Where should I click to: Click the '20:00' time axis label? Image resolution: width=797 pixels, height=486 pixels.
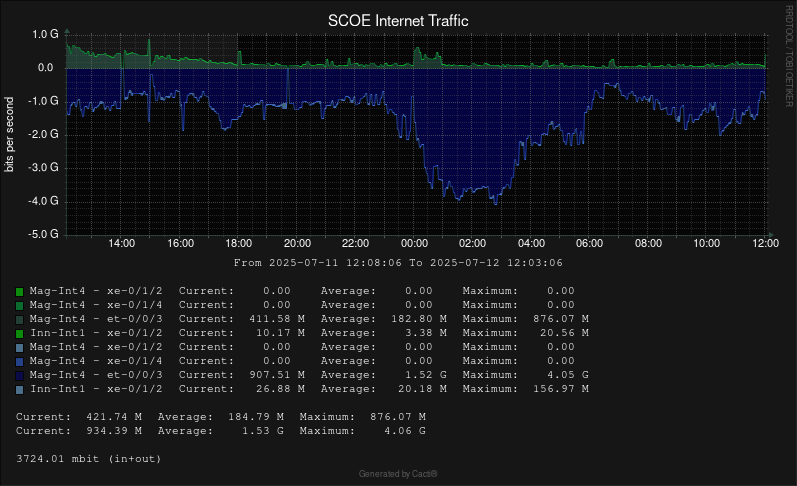297,244
